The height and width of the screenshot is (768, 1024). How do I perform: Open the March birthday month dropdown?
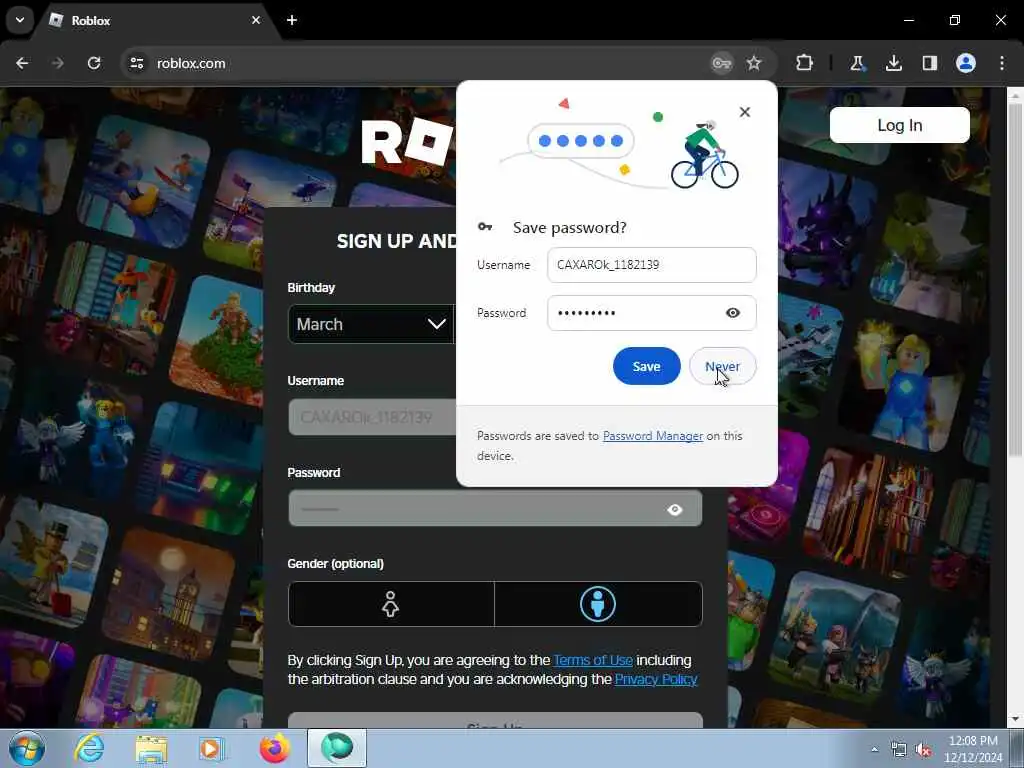coord(371,324)
